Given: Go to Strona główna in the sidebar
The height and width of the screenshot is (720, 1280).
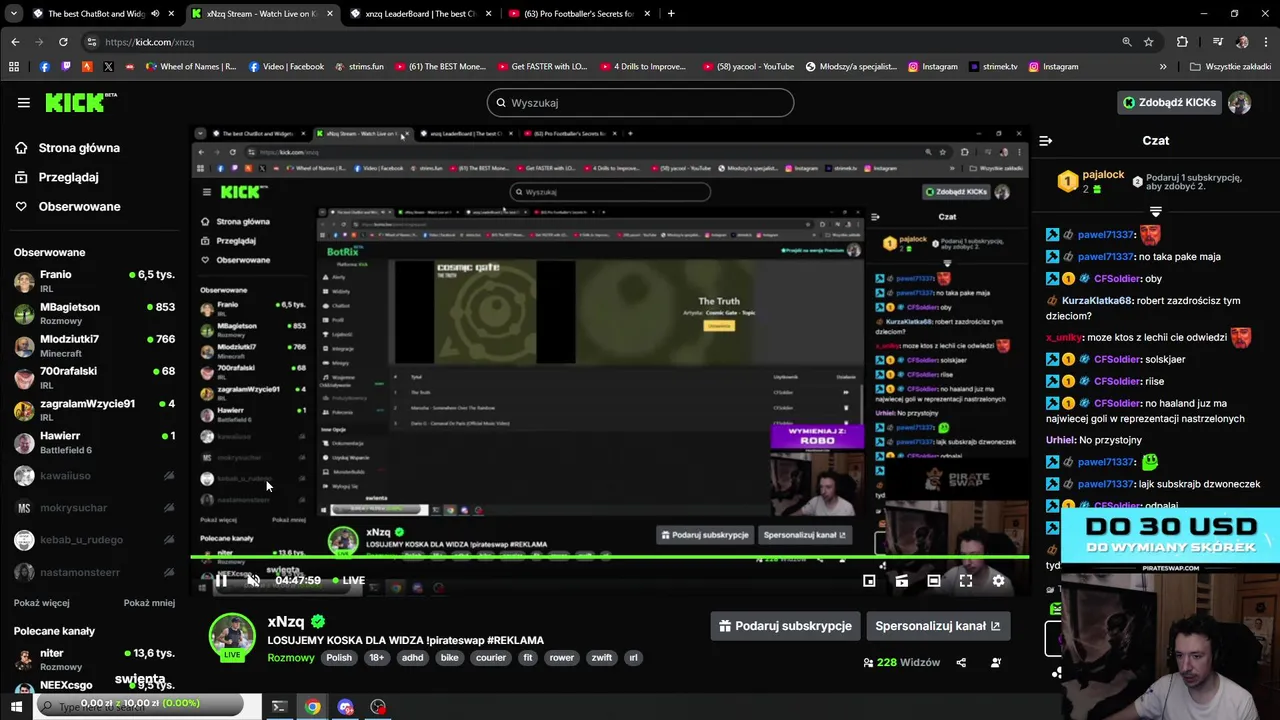Looking at the screenshot, I should point(68,148).
